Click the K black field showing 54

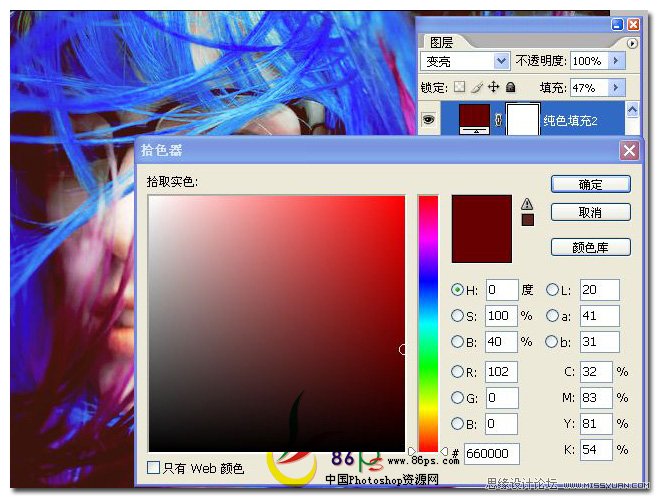[596, 450]
